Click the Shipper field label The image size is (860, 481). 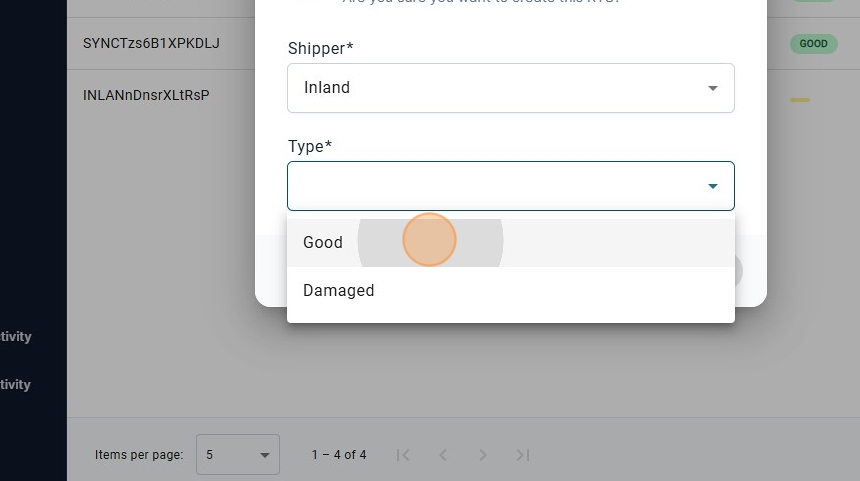point(320,49)
